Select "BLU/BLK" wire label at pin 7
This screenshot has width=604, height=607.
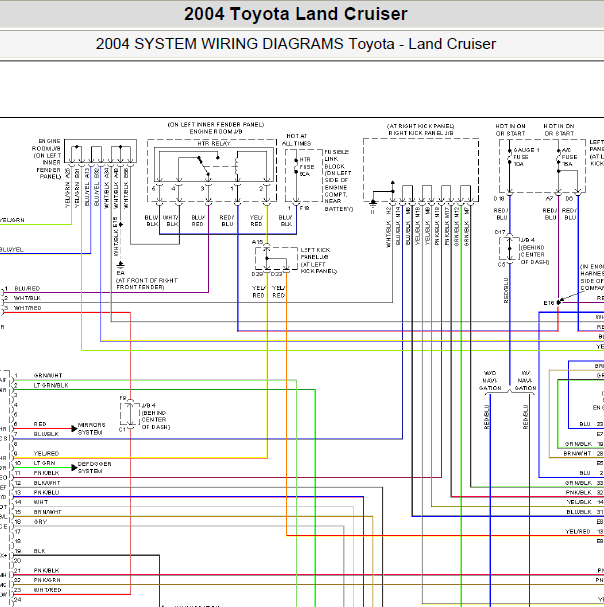(46, 434)
